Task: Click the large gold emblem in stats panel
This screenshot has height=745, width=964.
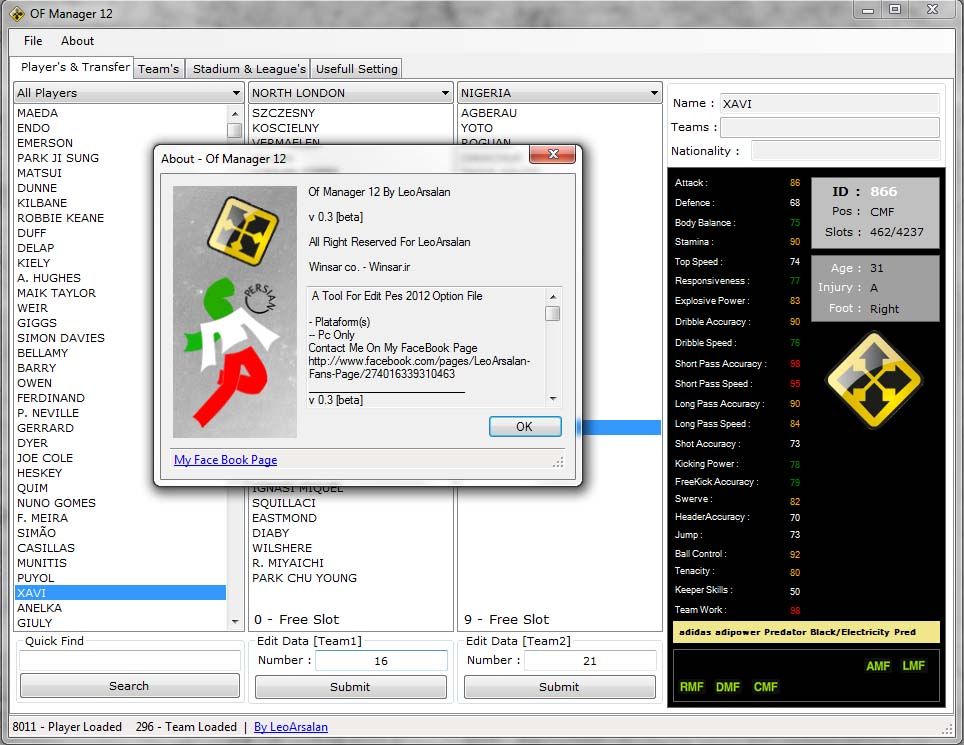Action: point(874,379)
